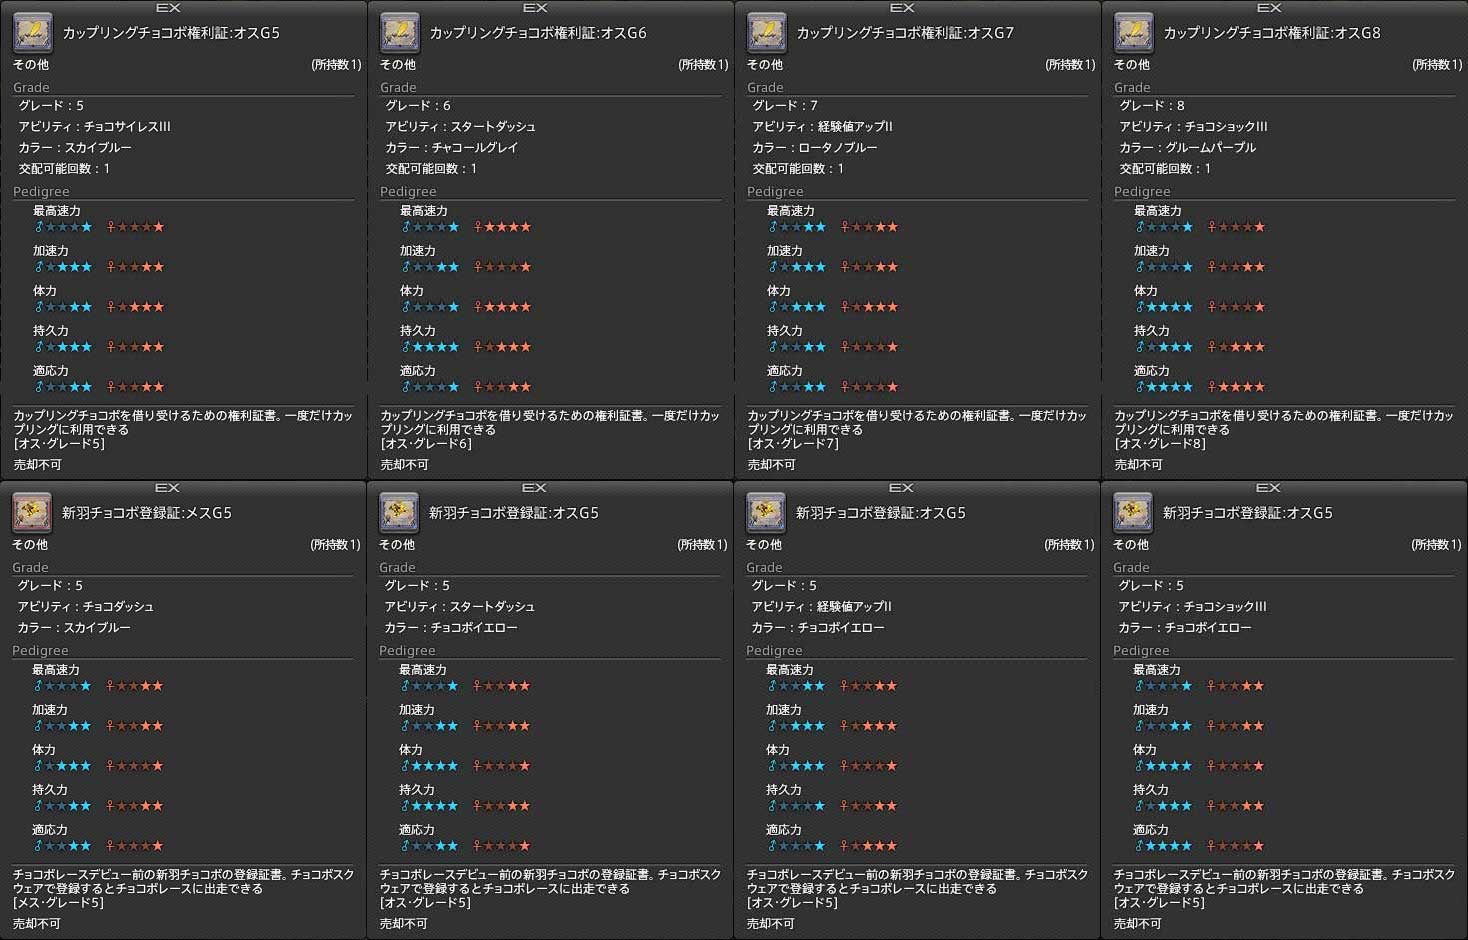This screenshot has height=940, width=1468.
Task: Click icon of 新羽チョコボ登録証 with スタートダッシュ ability
Action: (398, 513)
